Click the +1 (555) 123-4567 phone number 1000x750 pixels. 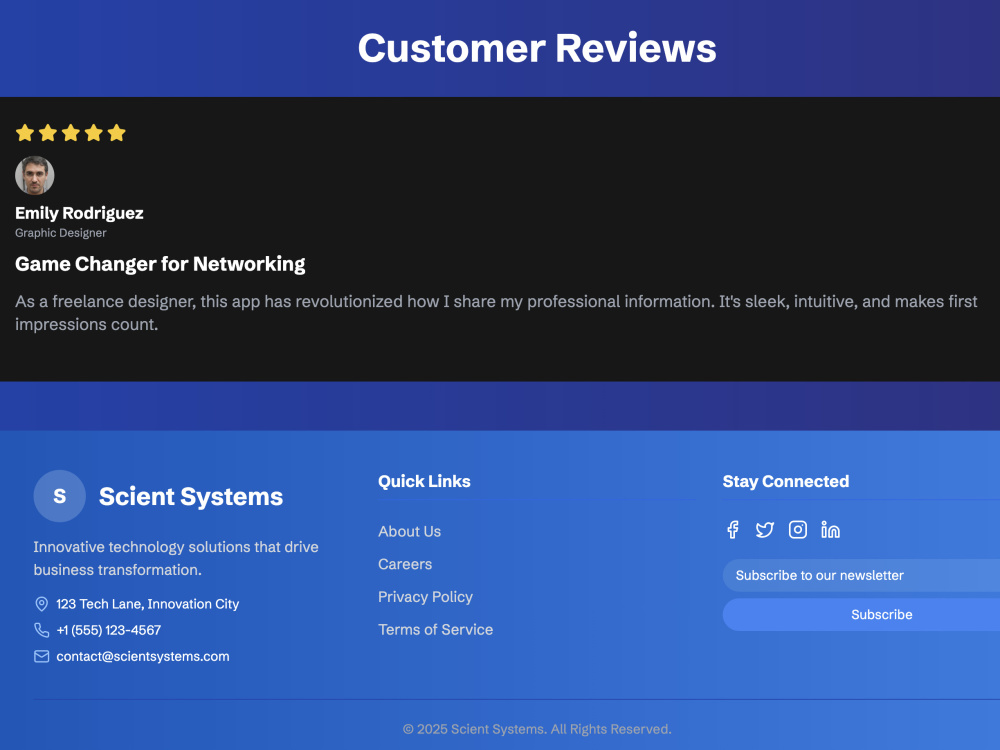(108, 630)
